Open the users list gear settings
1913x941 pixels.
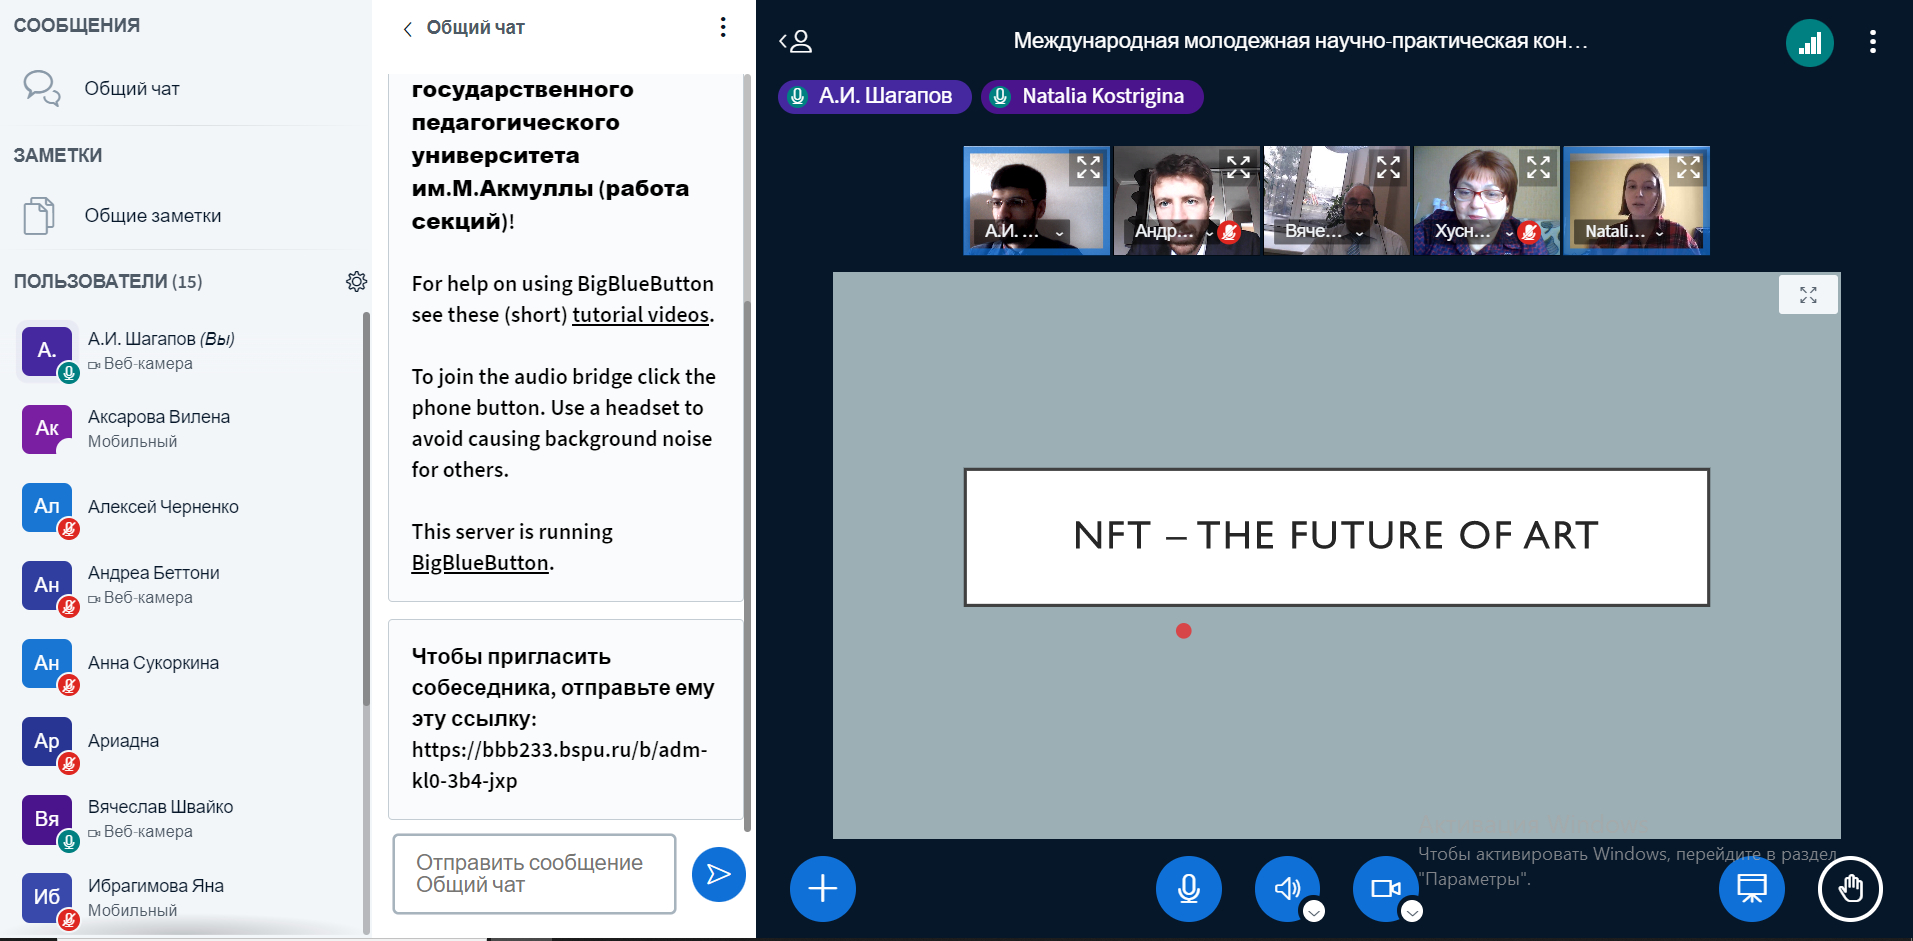[356, 282]
